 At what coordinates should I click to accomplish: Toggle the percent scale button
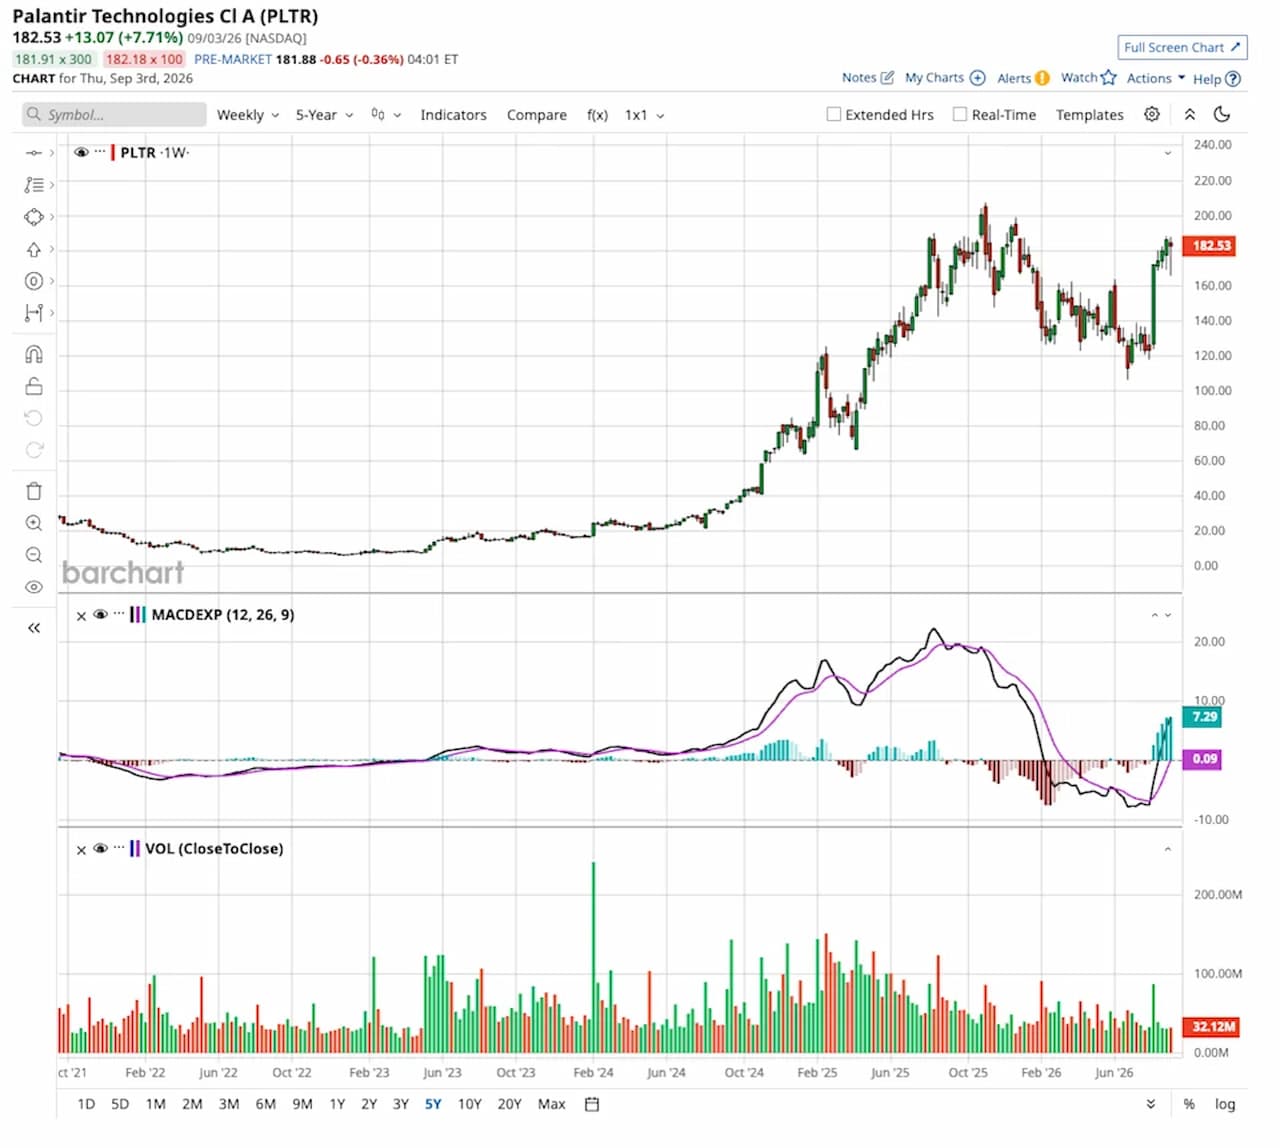coord(1189,1104)
